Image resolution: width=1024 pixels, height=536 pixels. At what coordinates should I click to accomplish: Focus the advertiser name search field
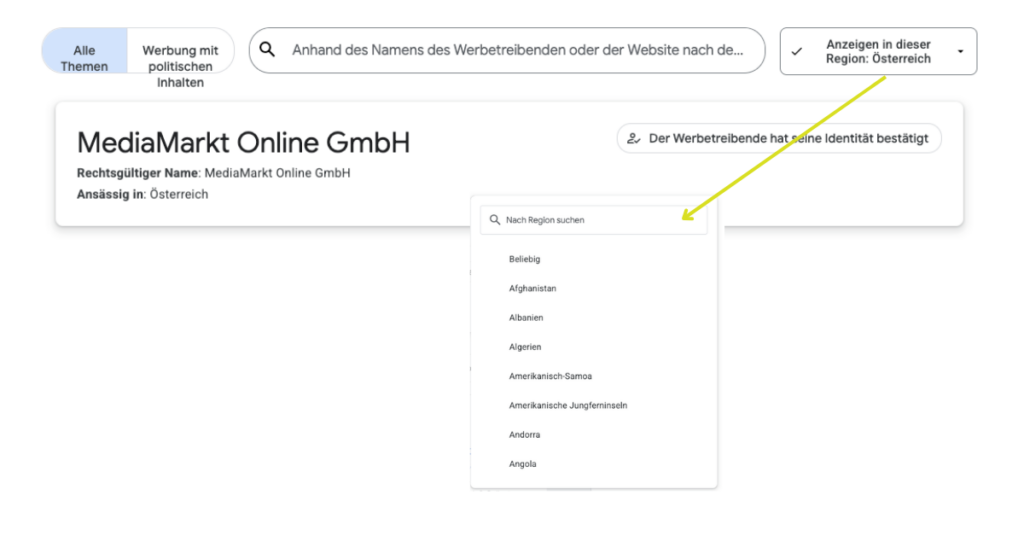[x=507, y=50]
